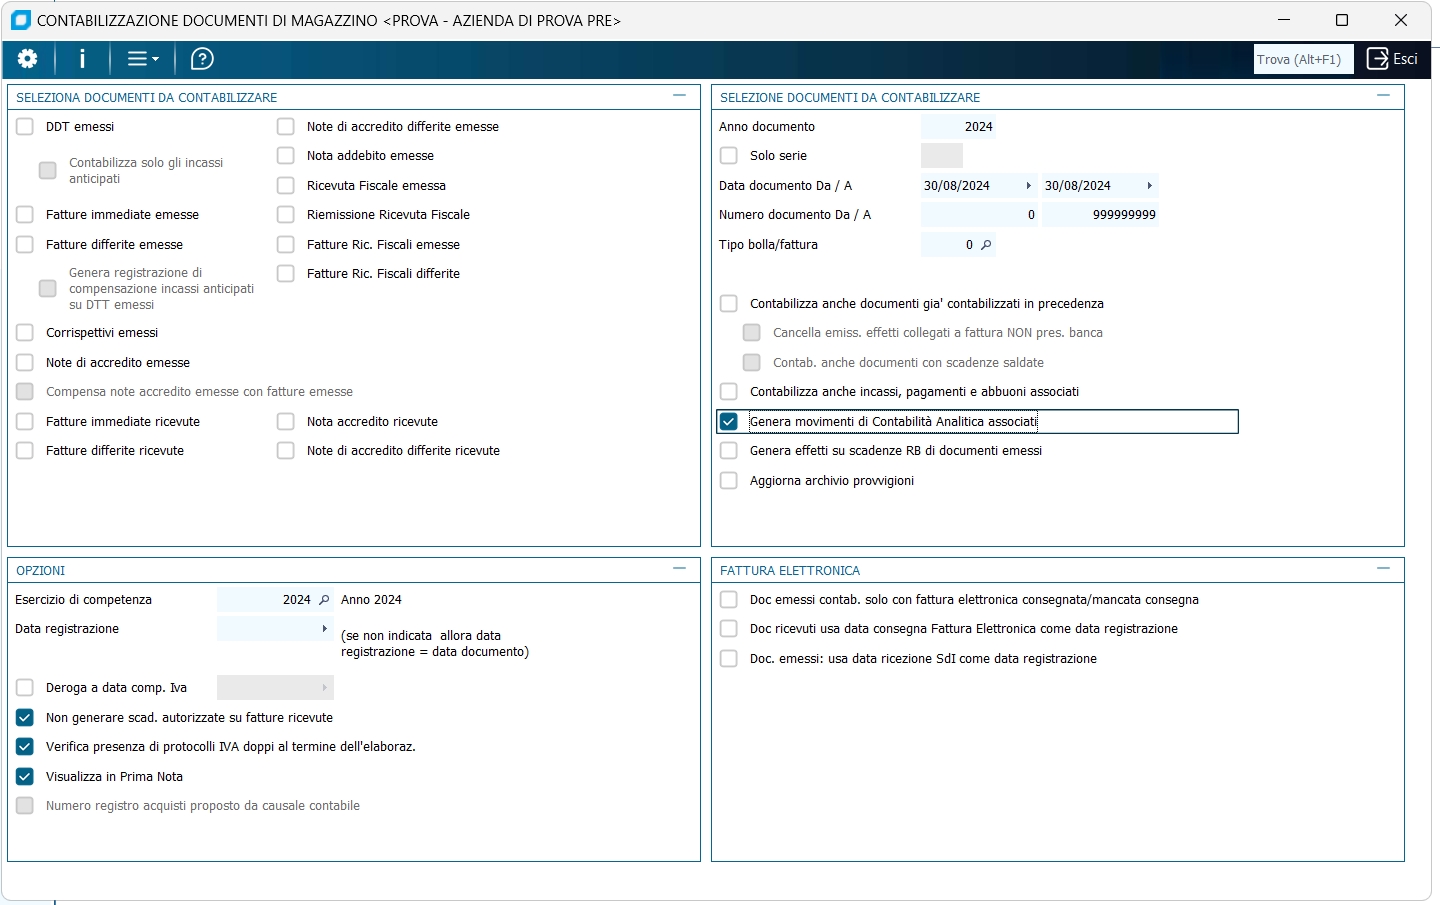Click the app icon in the title bar

point(20,20)
